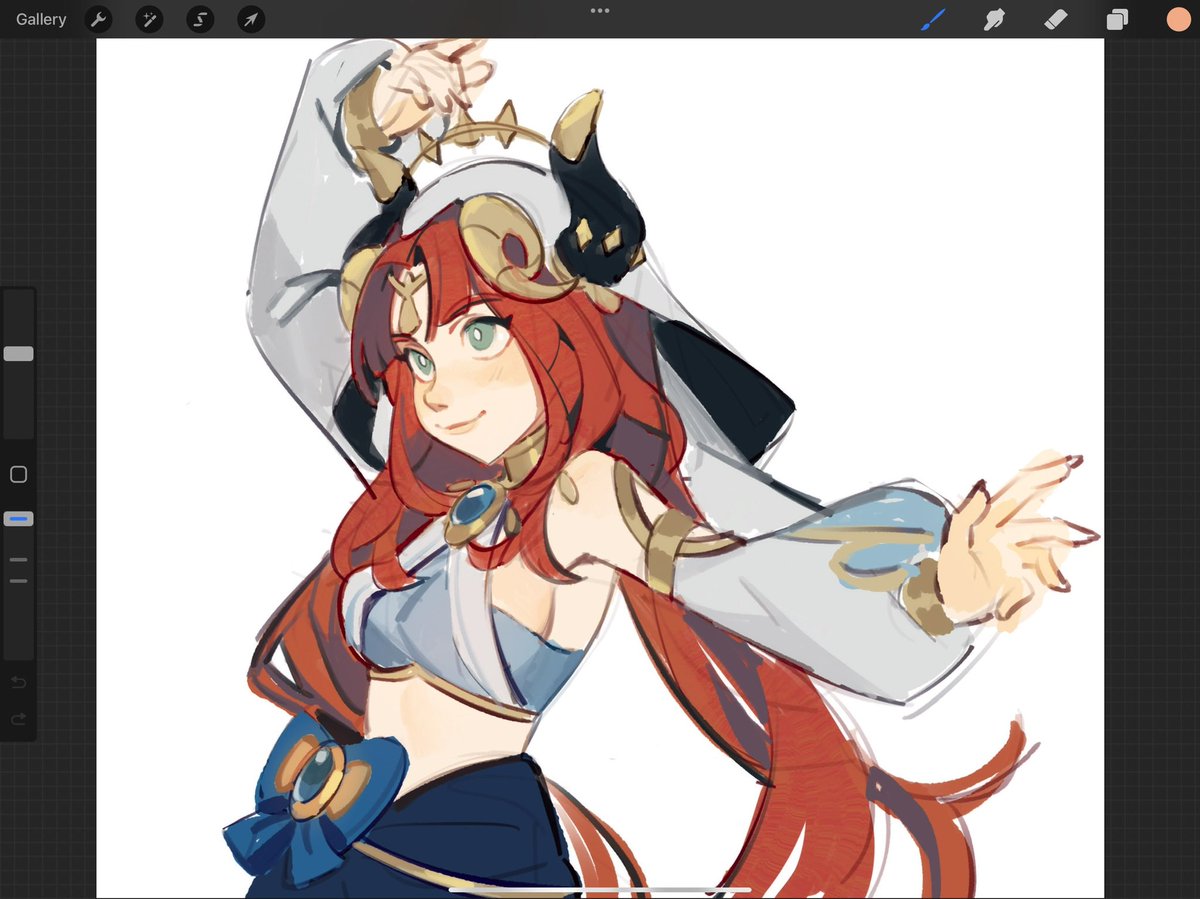The height and width of the screenshot is (899, 1200).
Task: Open the Layers panel
Action: 1117,19
